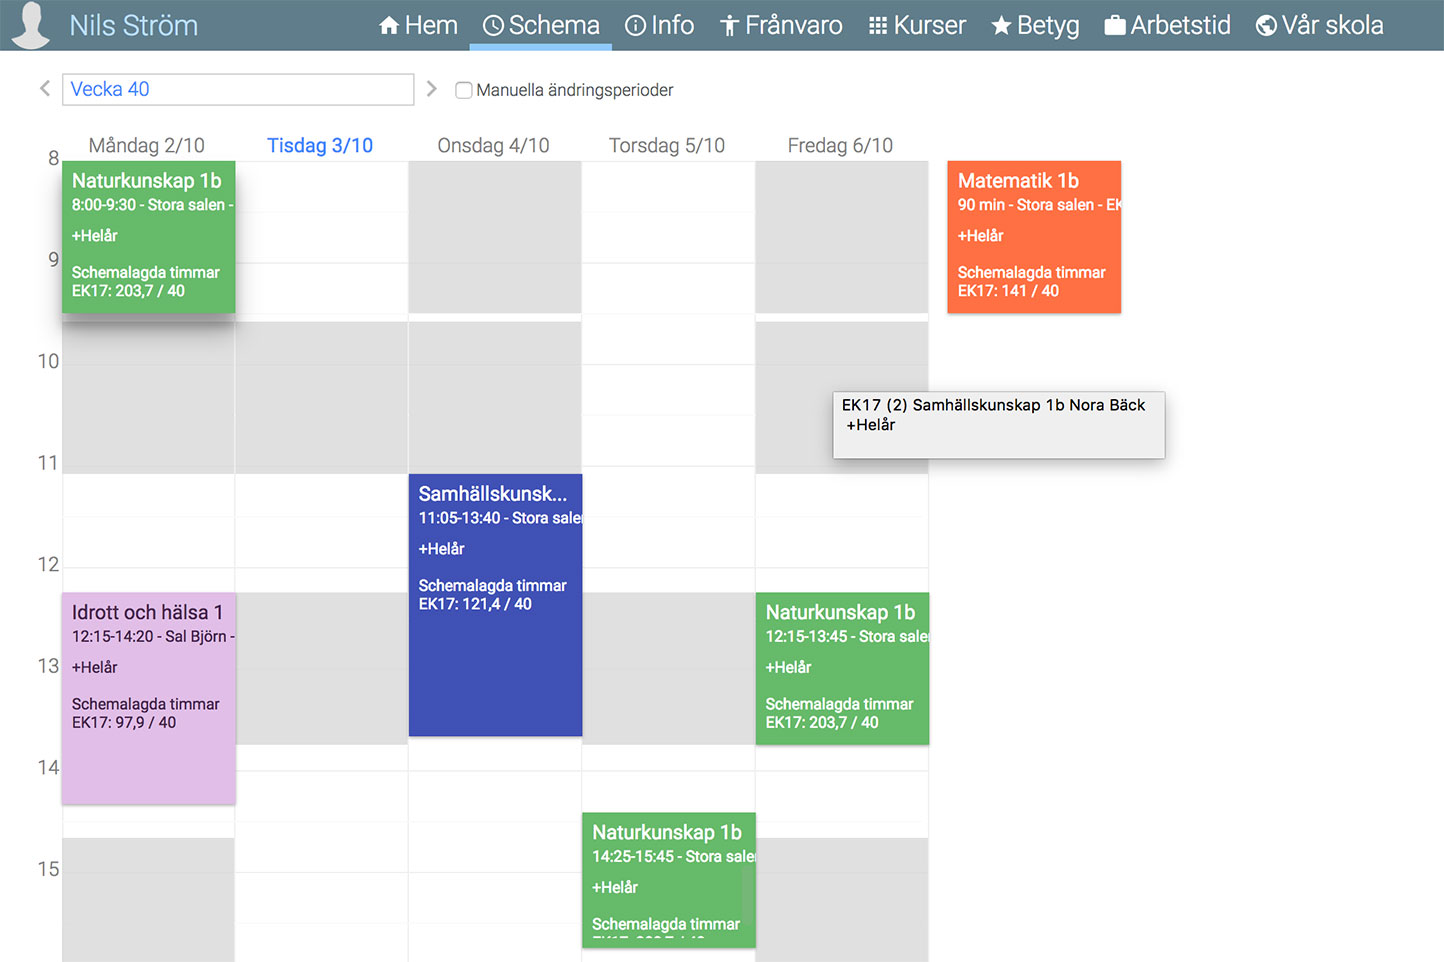Select the Fredag 6/10 day header
This screenshot has width=1444, height=962.
pyautogui.click(x=840, y=145)
